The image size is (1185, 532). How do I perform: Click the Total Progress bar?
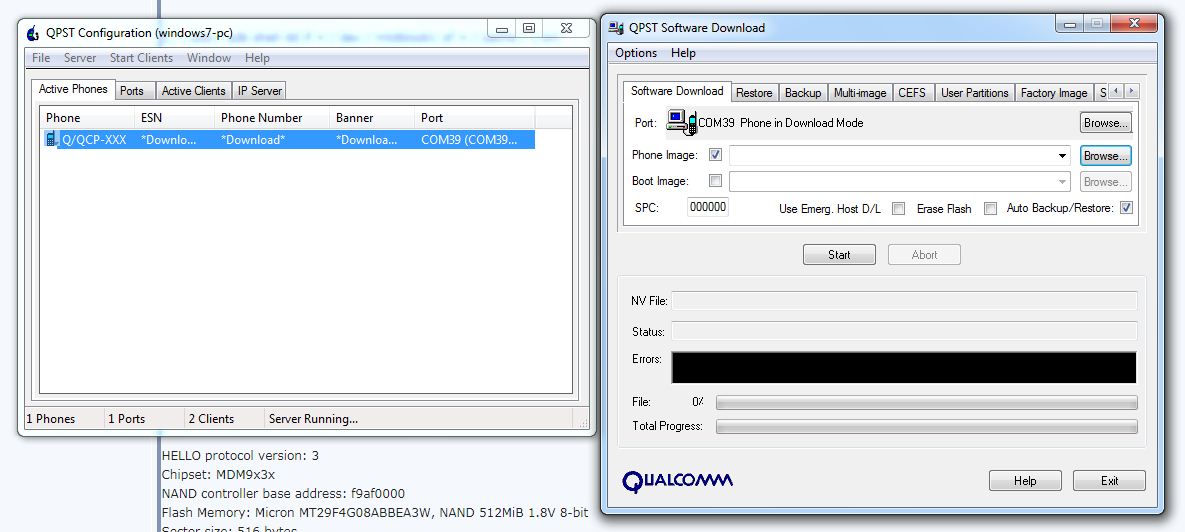tap(927, 427)
